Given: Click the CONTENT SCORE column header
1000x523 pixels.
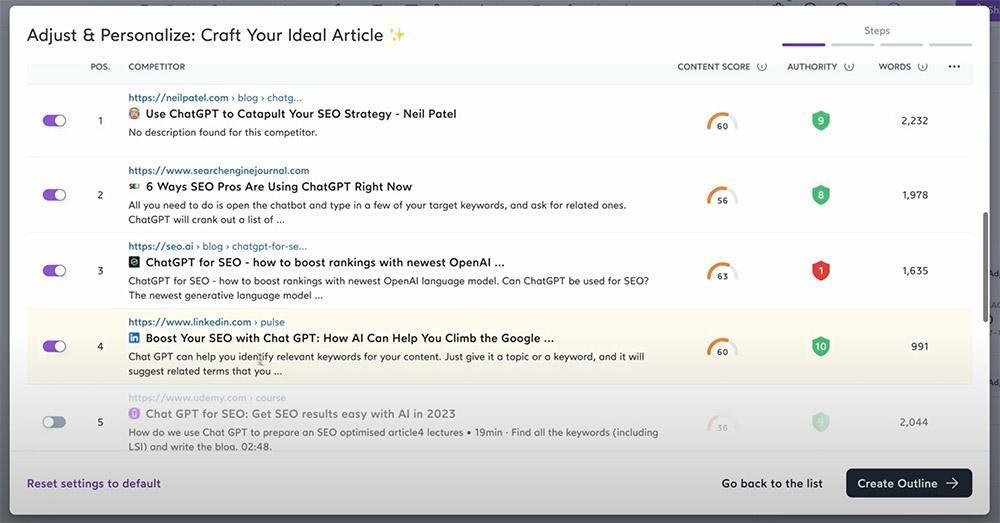Looking at the screenshot, I should 714,66.
